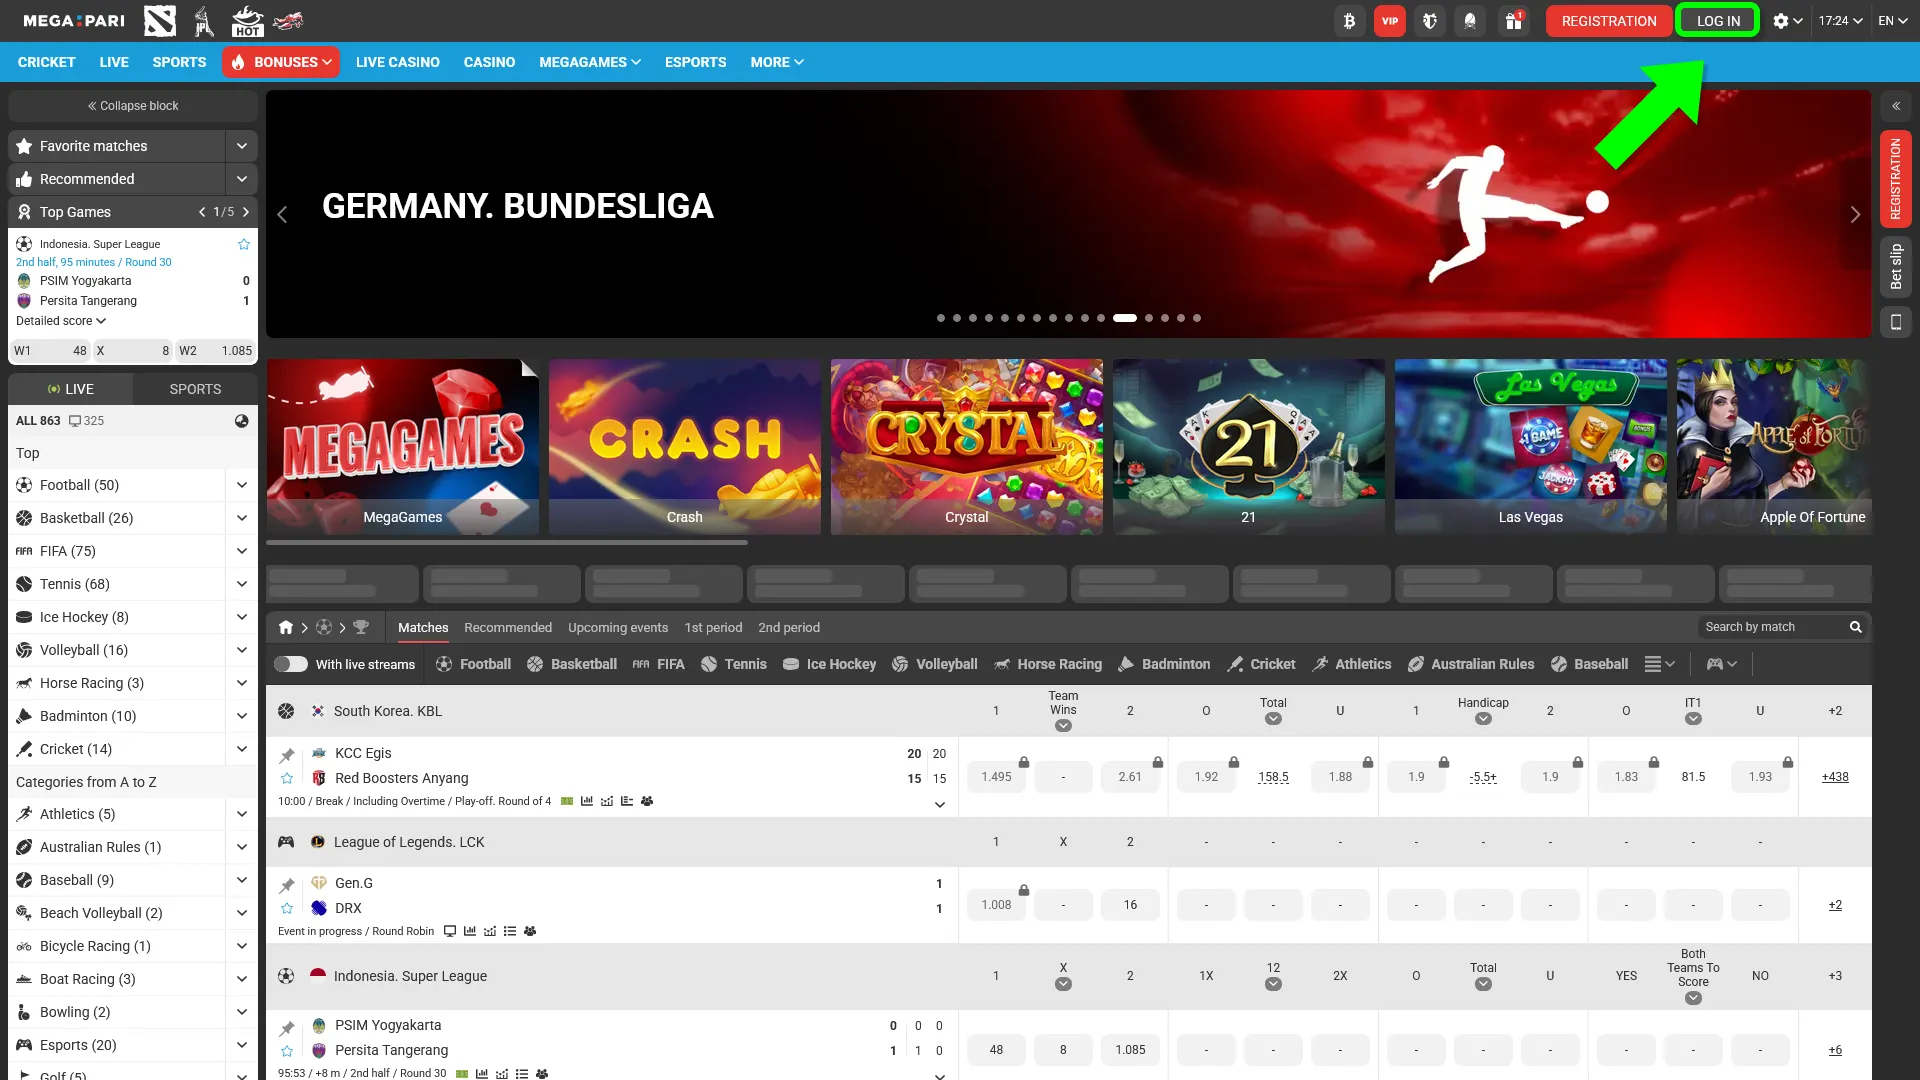Open statistics chart icon for Gen.G match

pos(470,931)
